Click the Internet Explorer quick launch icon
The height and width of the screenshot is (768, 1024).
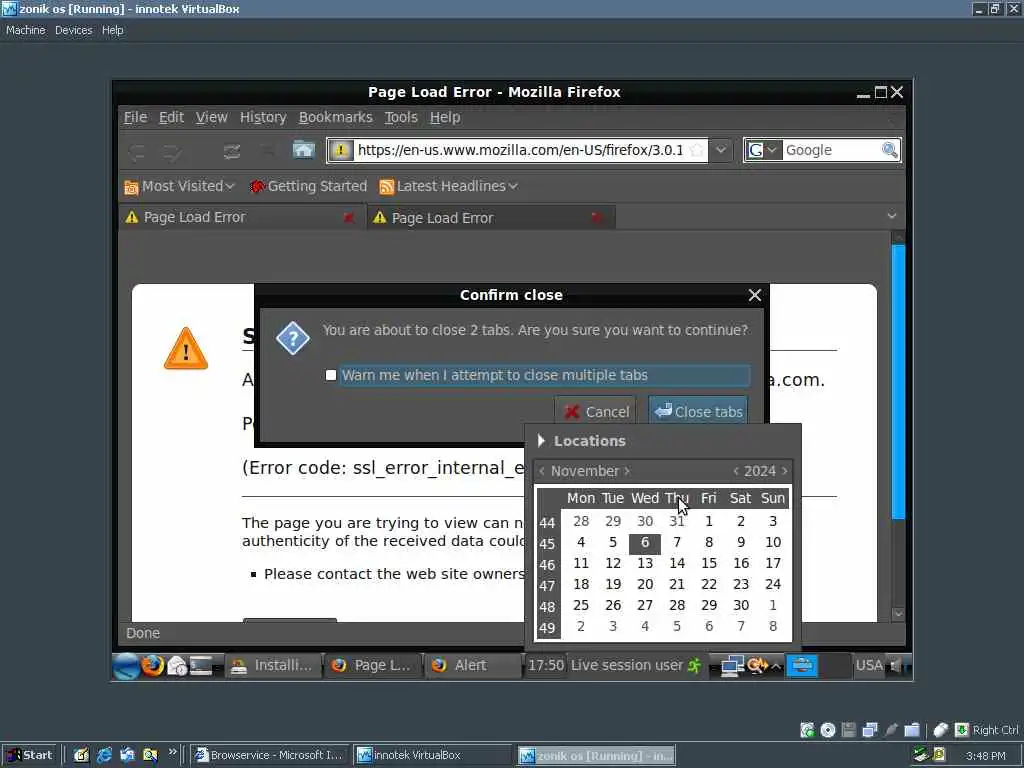coord(104,755)
